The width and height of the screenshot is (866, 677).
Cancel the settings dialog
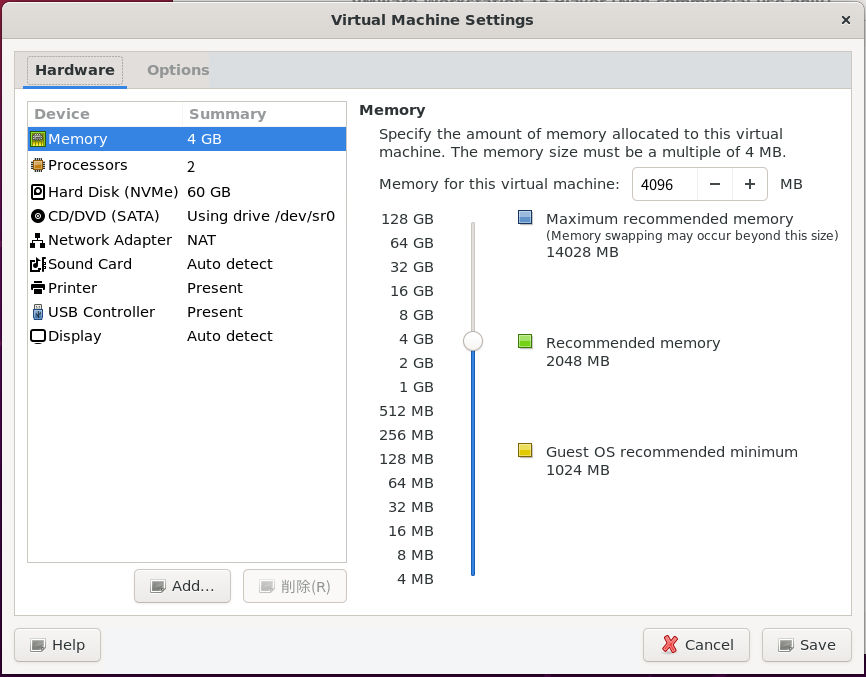pos(696,645)
